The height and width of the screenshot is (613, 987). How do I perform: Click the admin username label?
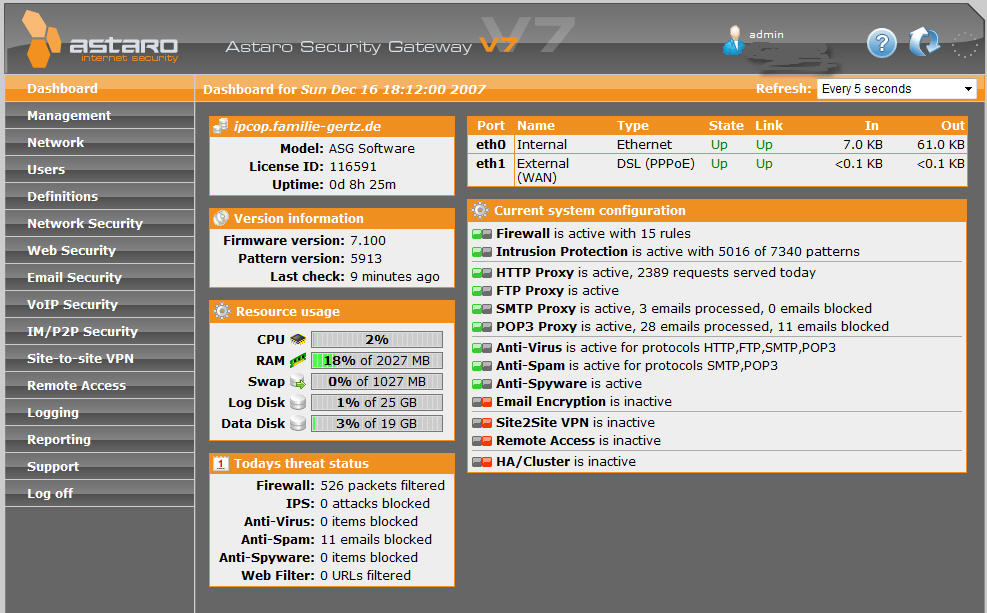click(766, 35)
